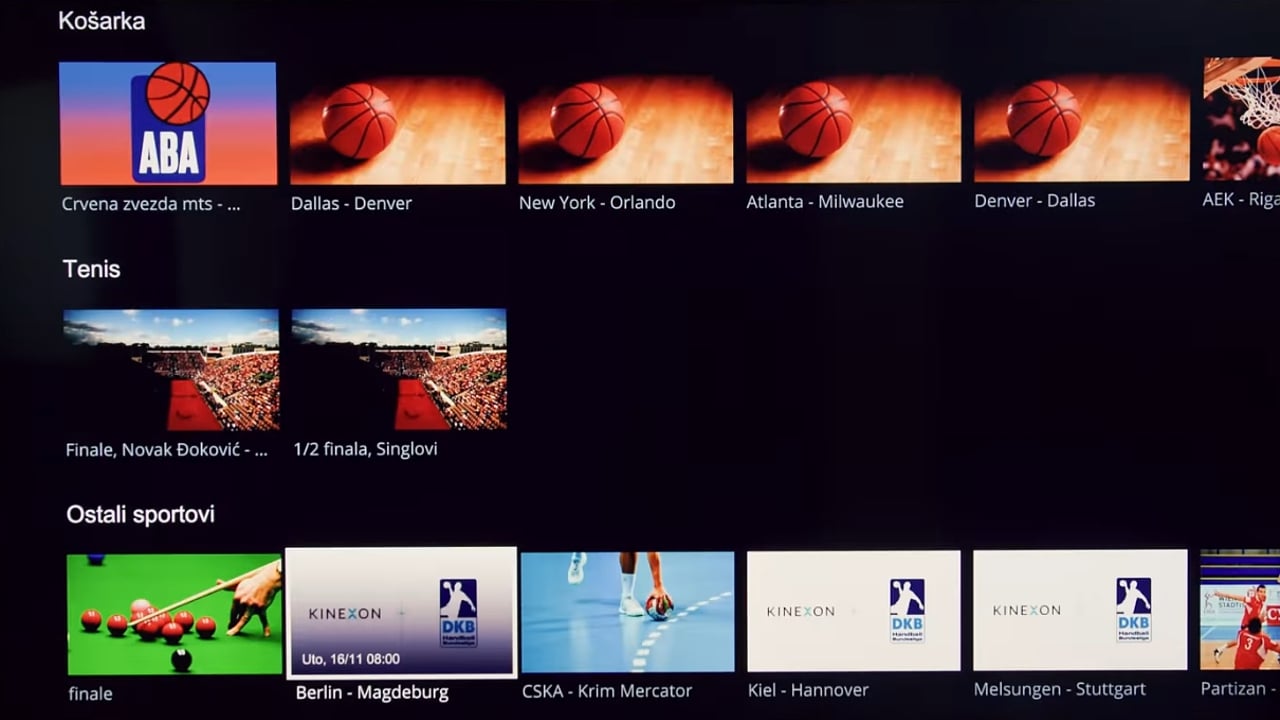1280x720 pixels.
Task: Click the 'Partizan' title text
Action: coord(1240,688)
